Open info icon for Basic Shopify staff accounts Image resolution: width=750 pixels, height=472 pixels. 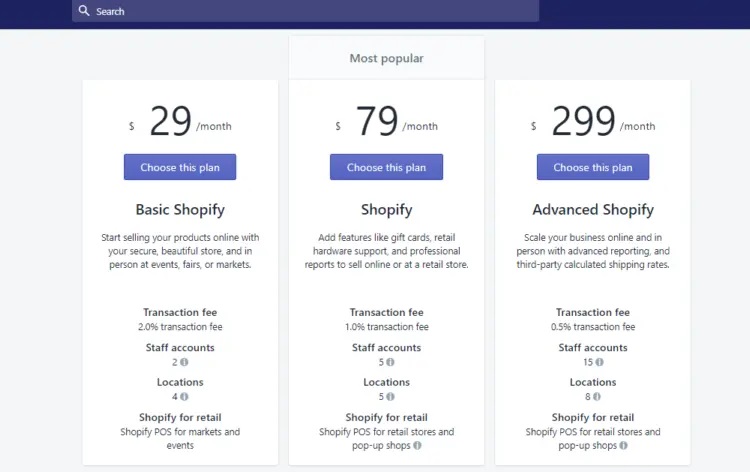tap(184, 362)
